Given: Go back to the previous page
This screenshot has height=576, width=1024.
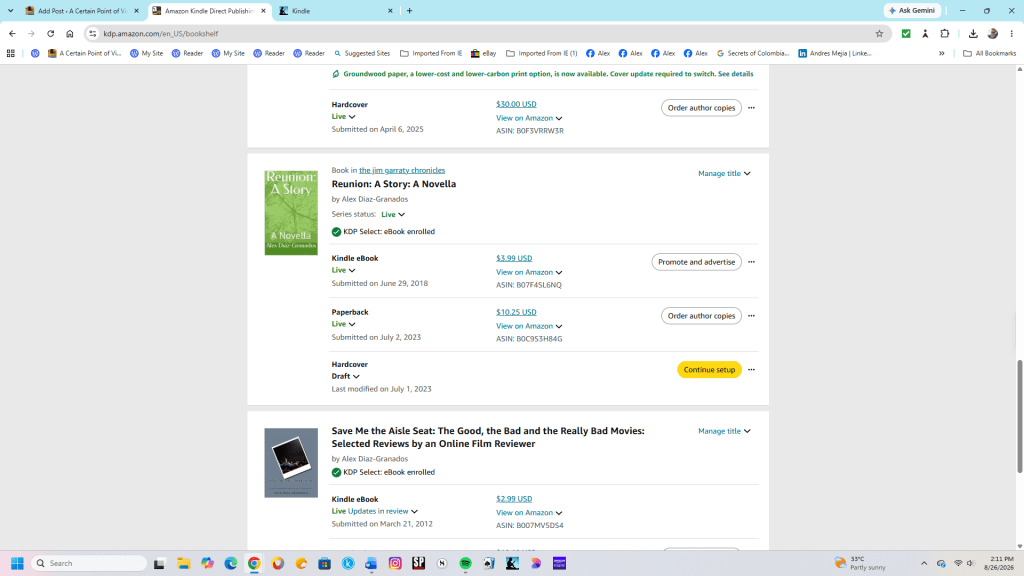Looking at the screenshot, I should pyautogui.click(x=12, y=33).
